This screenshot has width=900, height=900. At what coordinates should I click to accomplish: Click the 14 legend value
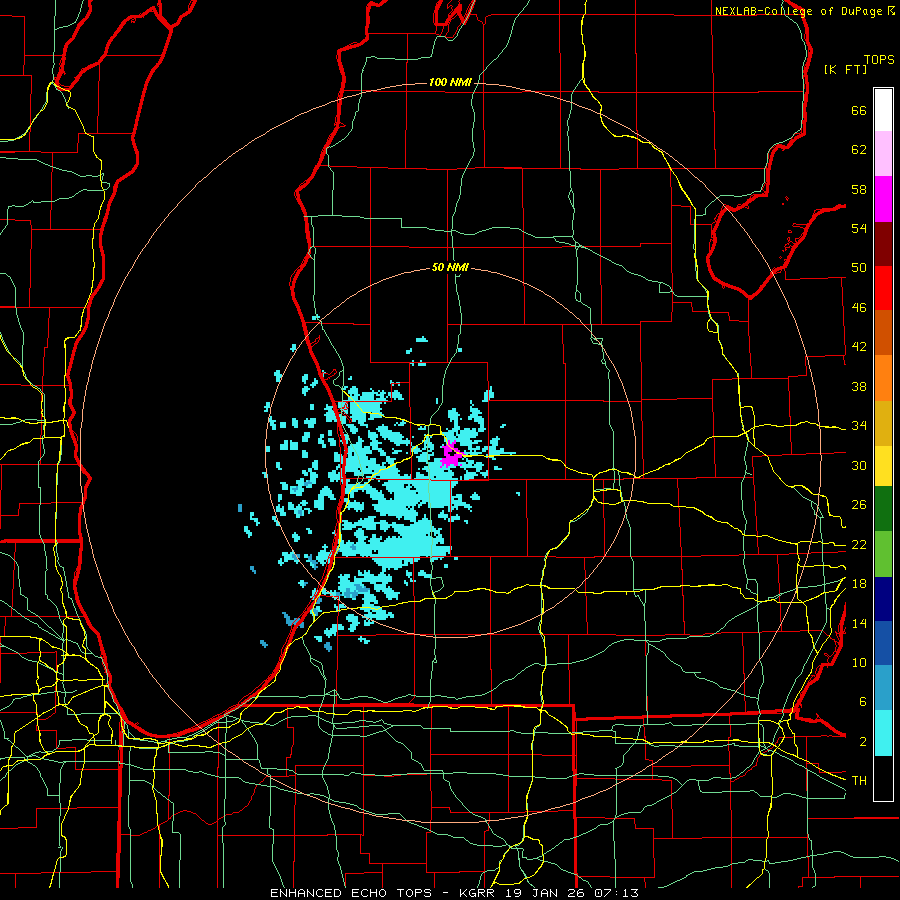tap(859, 623)
